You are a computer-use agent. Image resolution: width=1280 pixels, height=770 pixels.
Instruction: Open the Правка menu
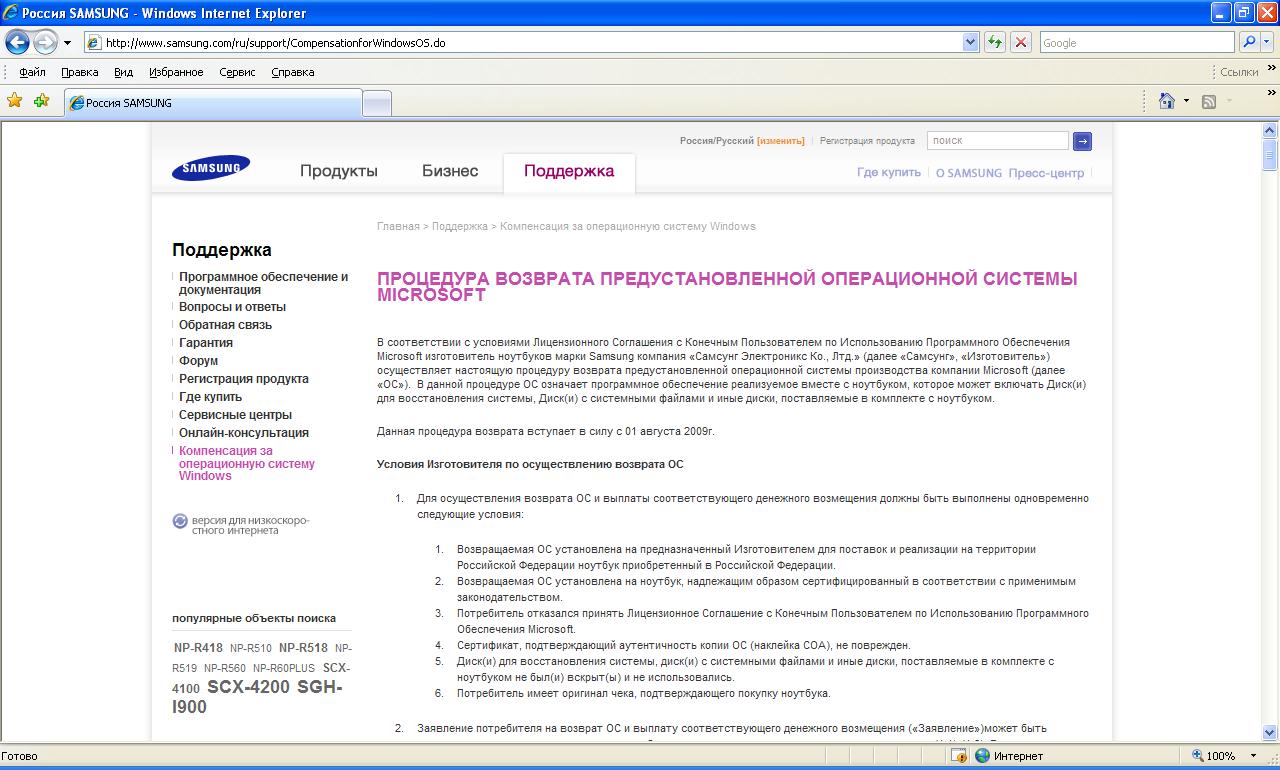click(x=80, y=72)
